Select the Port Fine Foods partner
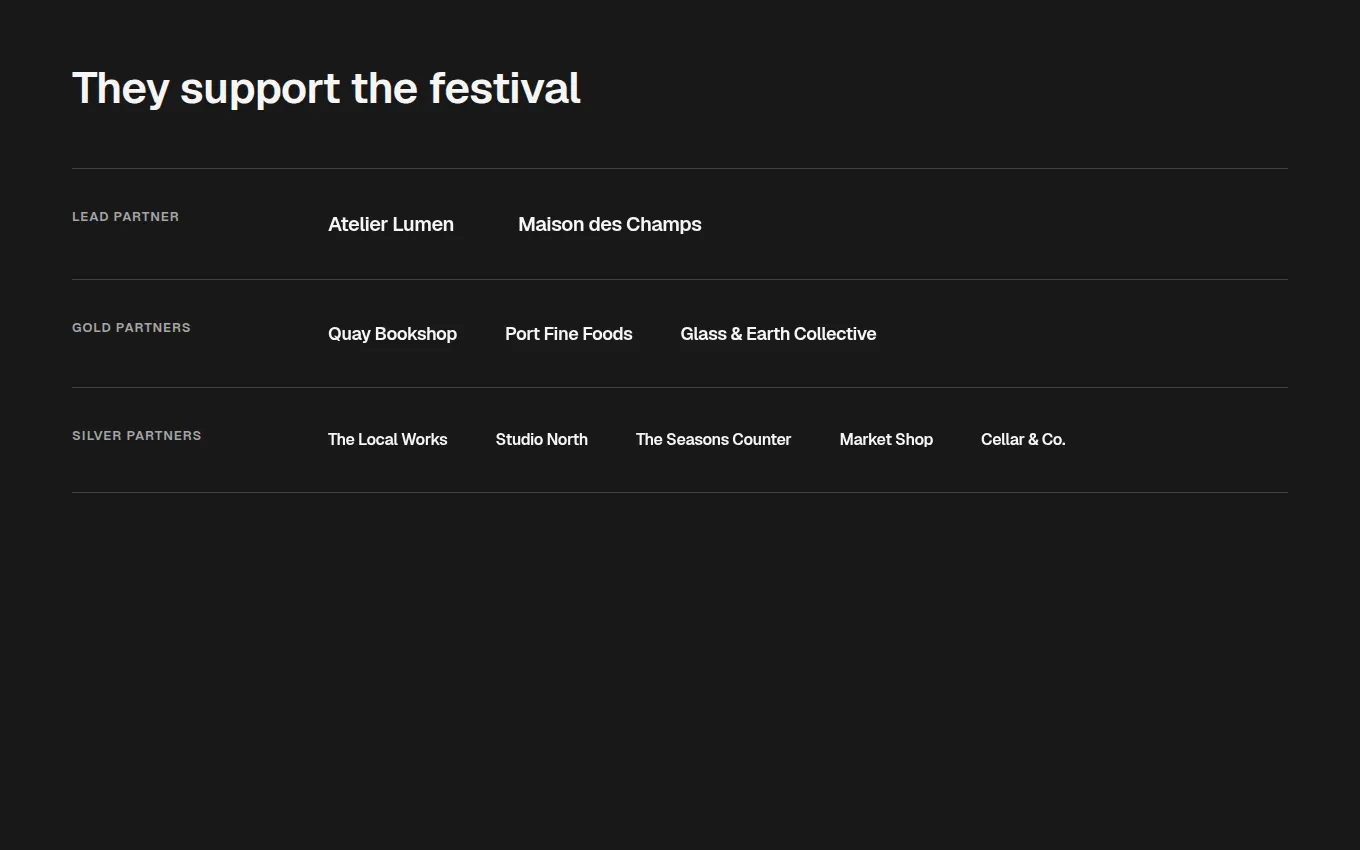This screenshot has width=1360, height=850. click(569, 334)
